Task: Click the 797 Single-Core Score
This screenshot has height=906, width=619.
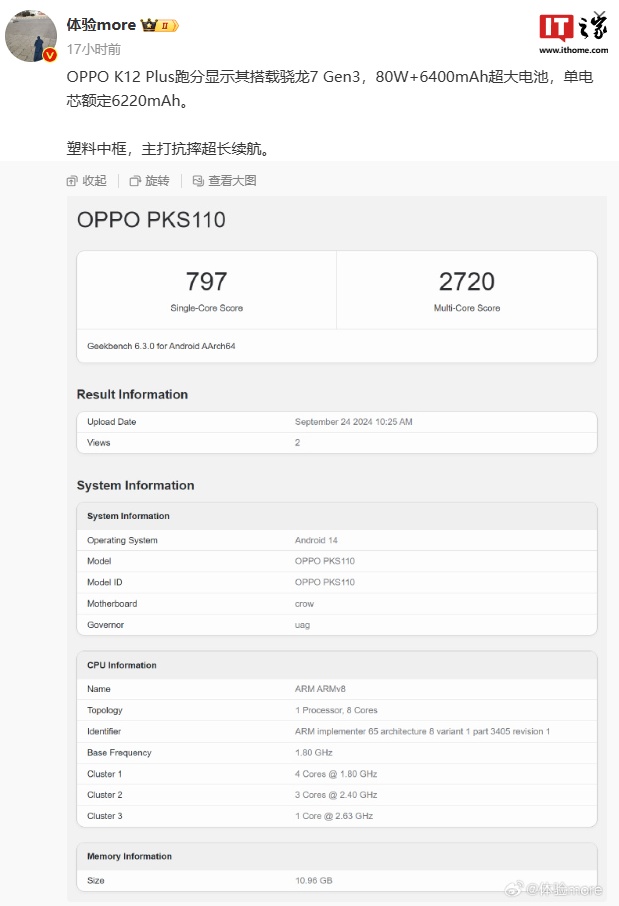Action: click(x=206, y=282)
